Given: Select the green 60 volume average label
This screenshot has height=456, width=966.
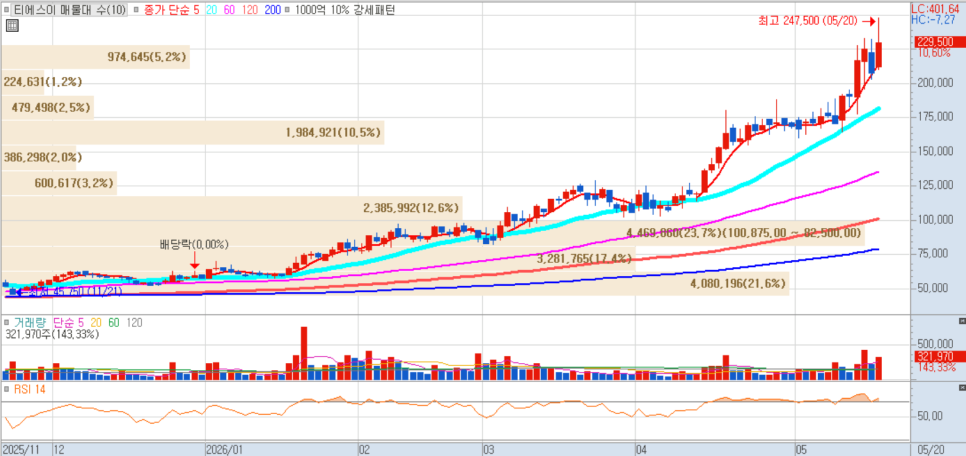Looking at the screenshot, I should pos(113,322).
